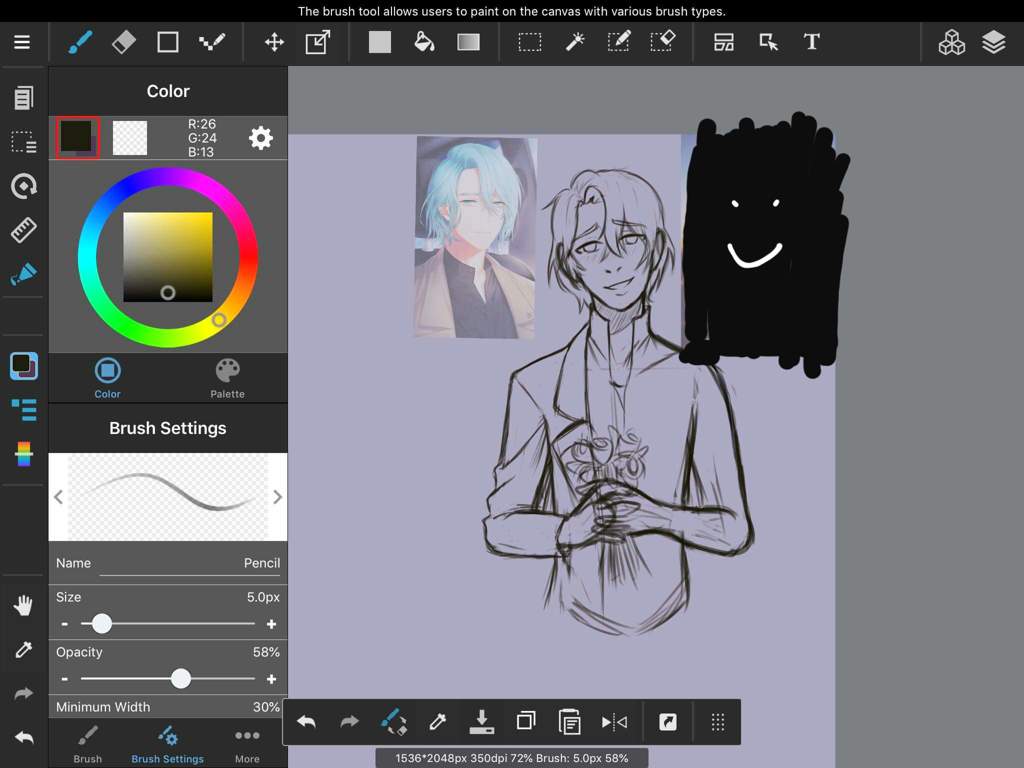Screen dimensions: 1024x768
Task: Open the More tab
Action: [247, 744]
